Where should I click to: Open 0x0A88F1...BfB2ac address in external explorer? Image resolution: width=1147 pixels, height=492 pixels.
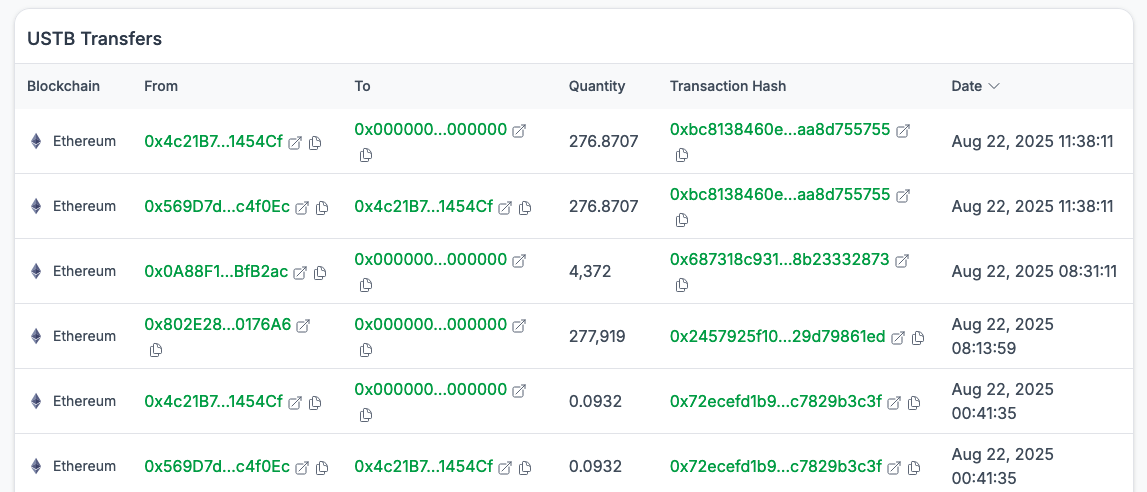pos(300,273)
